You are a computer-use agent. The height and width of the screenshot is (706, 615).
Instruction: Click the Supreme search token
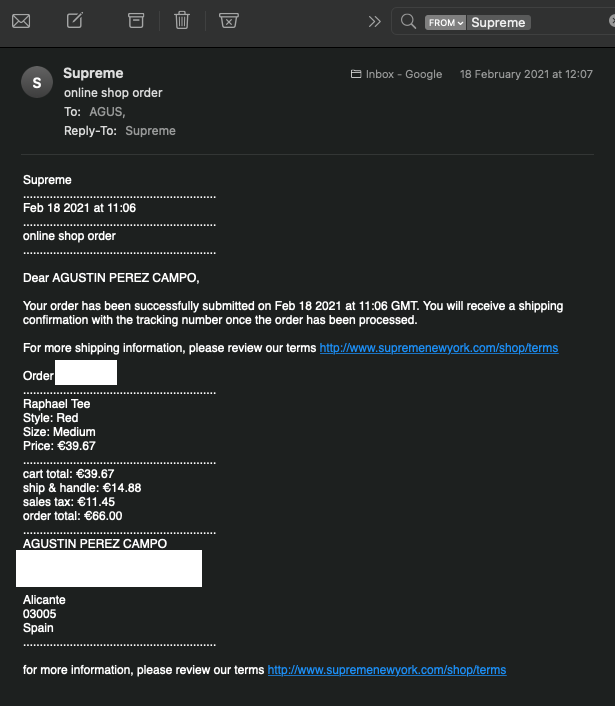coord(498,23)
